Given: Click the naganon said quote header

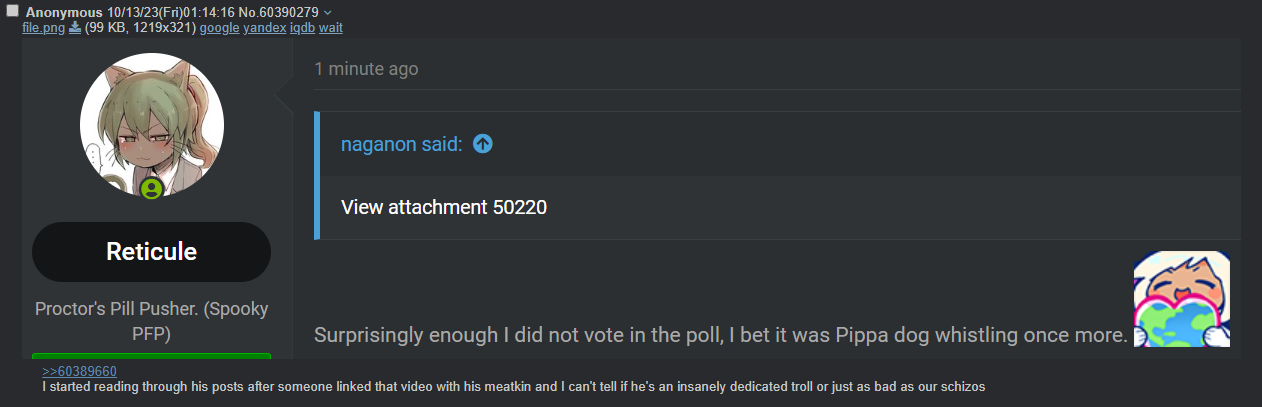Looking at the screenshot, I should click(401, 144).
